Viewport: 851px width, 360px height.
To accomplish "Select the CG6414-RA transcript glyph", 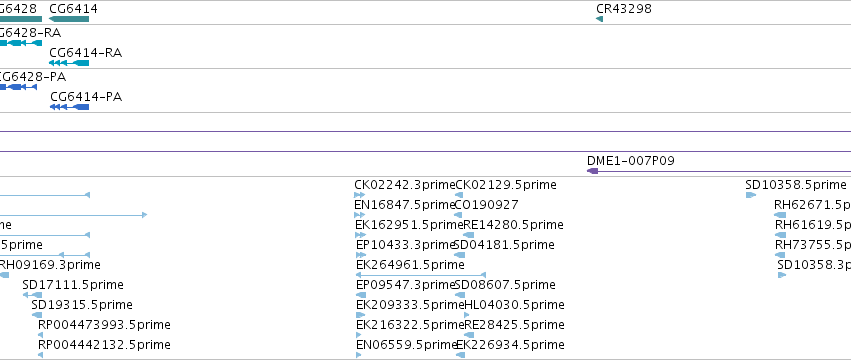I will [69, 64].
